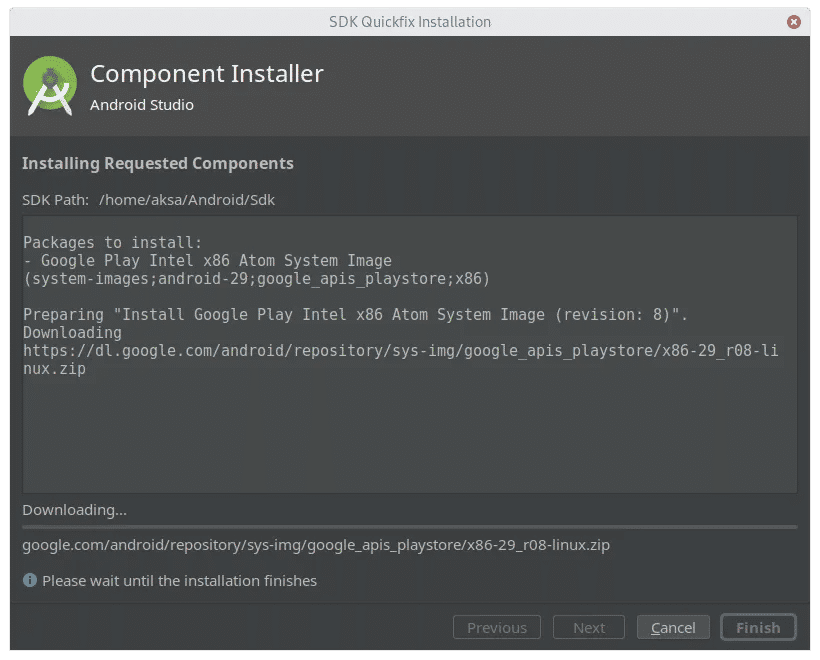820x660 pixels.
Task: Click the 'Downloading...' status label
Action: (x=74, y=510)
